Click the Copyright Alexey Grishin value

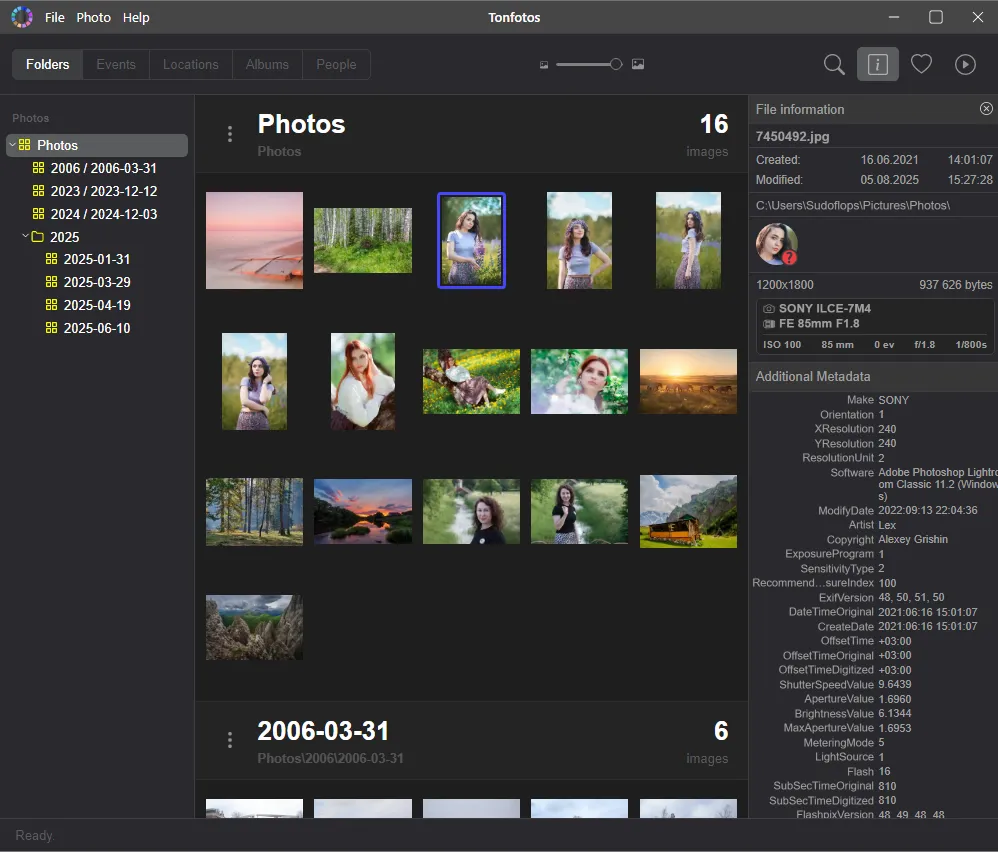point(913,540)
